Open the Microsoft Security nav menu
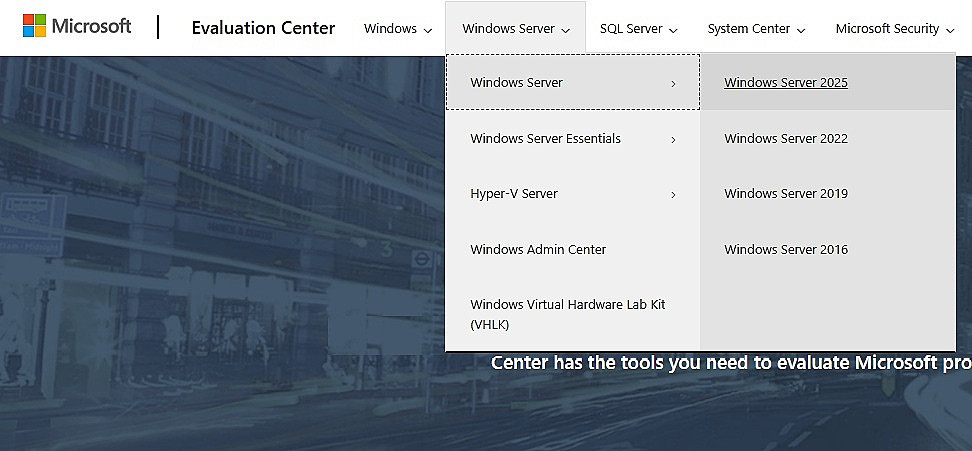This screenshot has height=451, width=972. click(x=895, y=28)
